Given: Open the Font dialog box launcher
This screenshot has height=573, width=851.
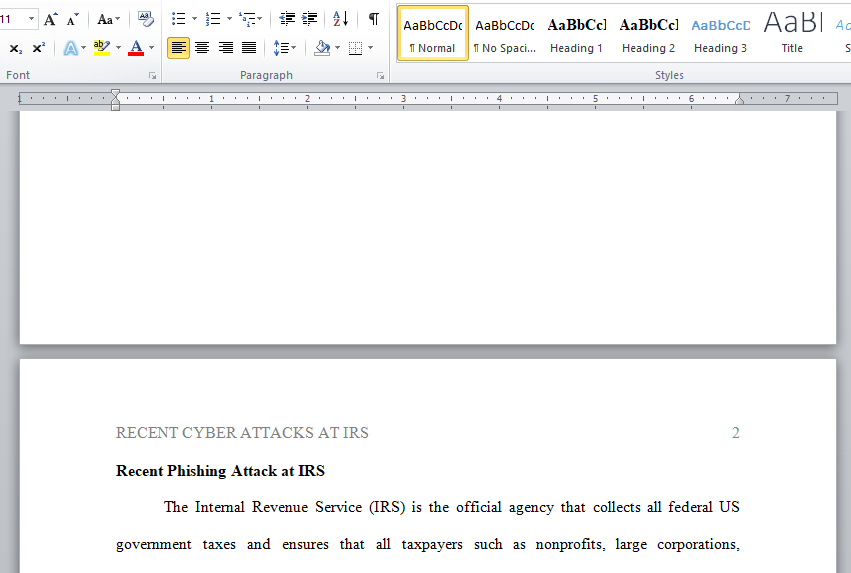Looking at the screenshot, I should click(x=153, y=76).
